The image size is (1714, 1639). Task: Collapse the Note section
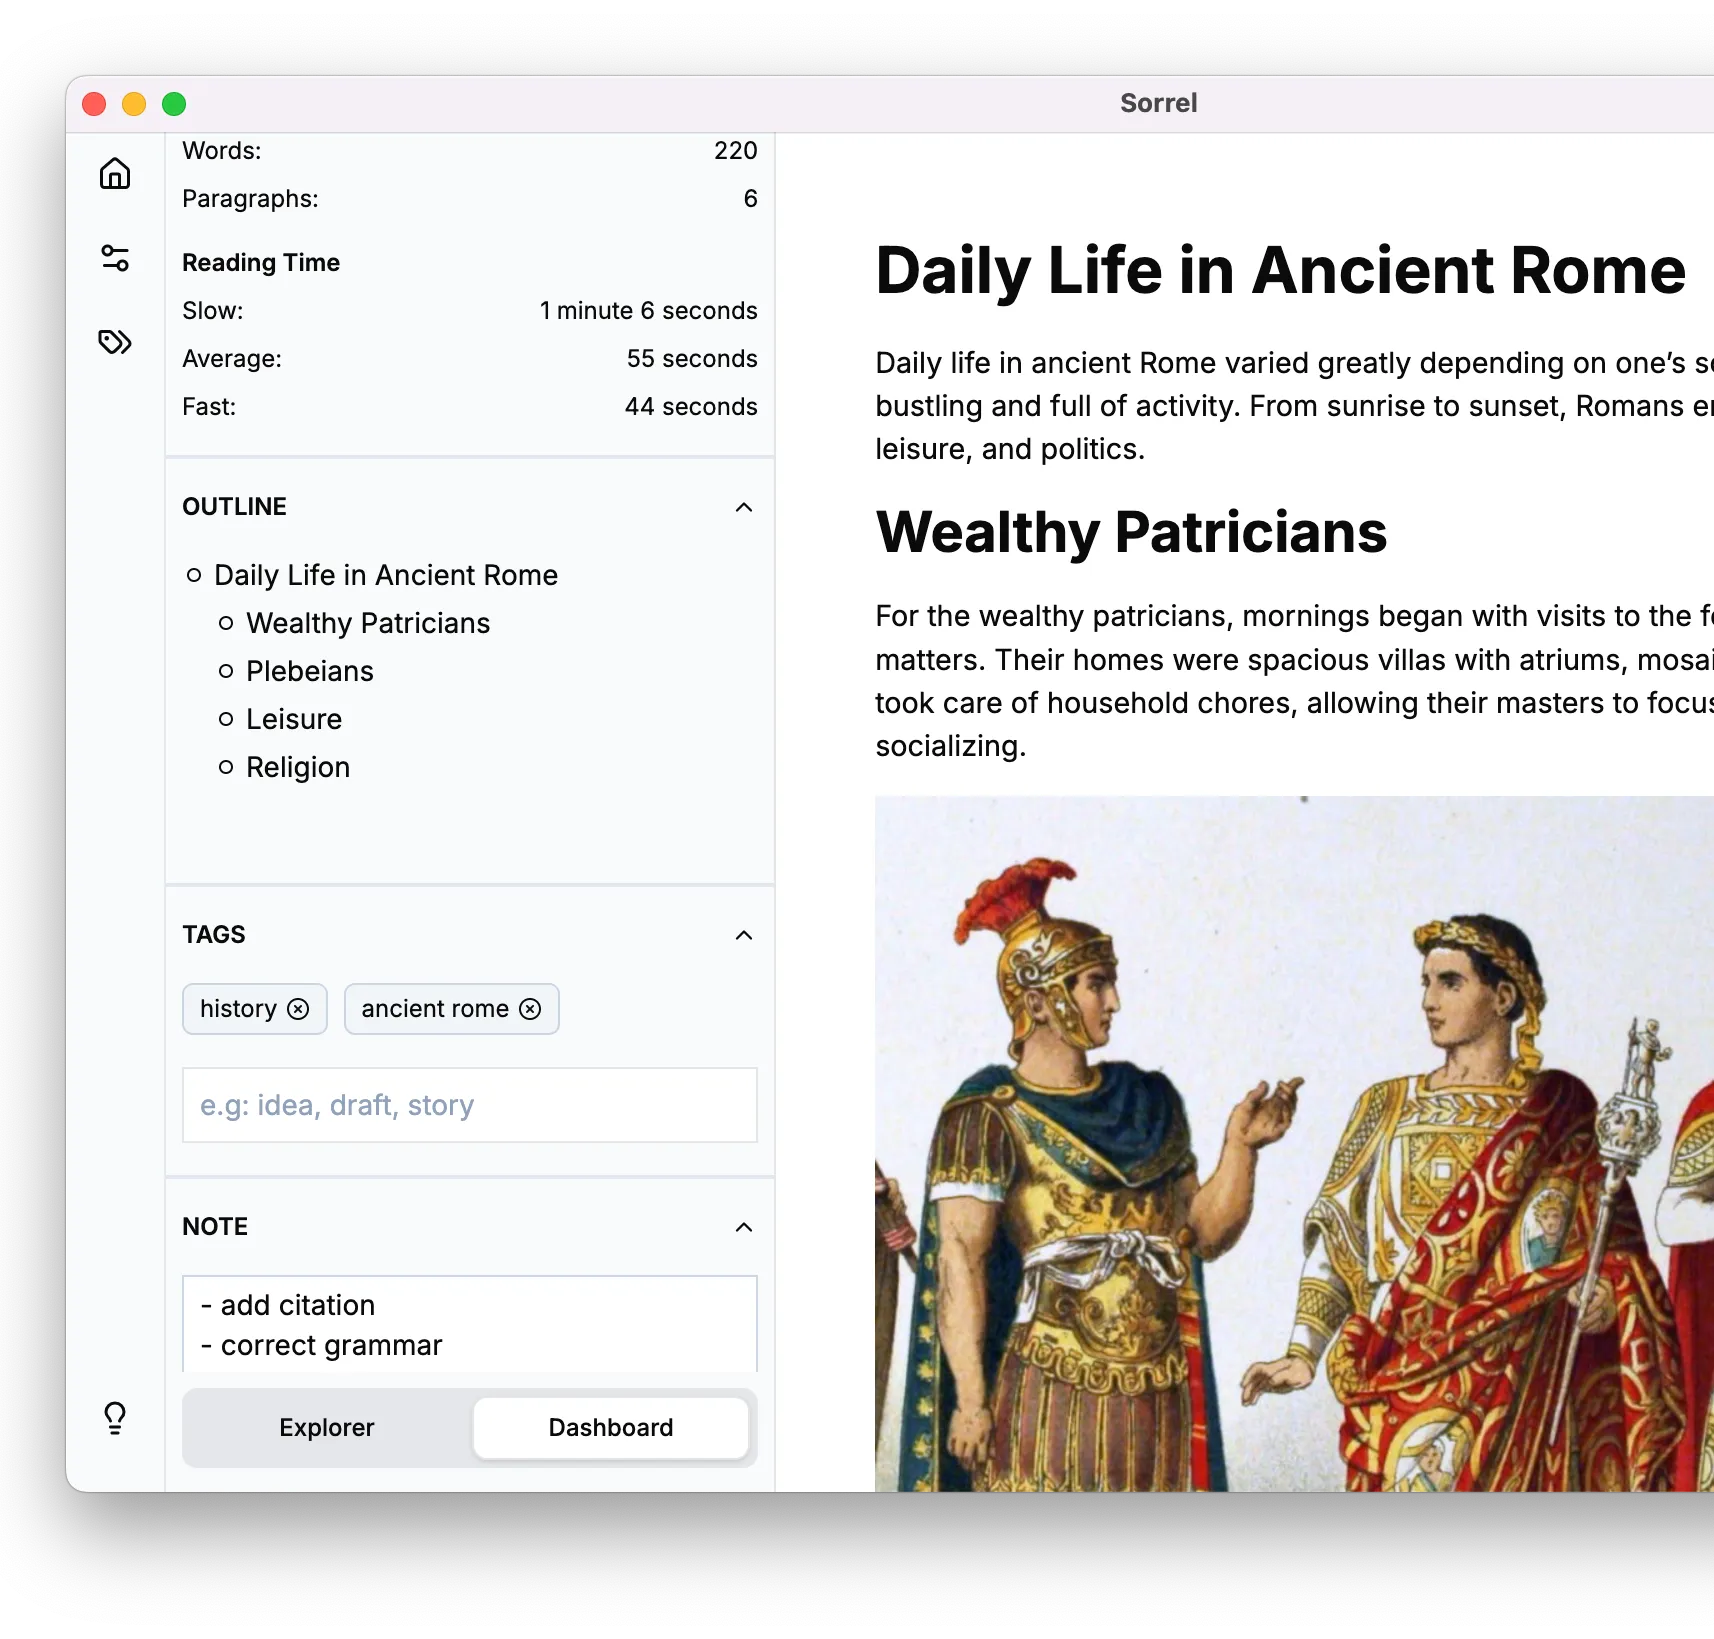(743, 1227)
